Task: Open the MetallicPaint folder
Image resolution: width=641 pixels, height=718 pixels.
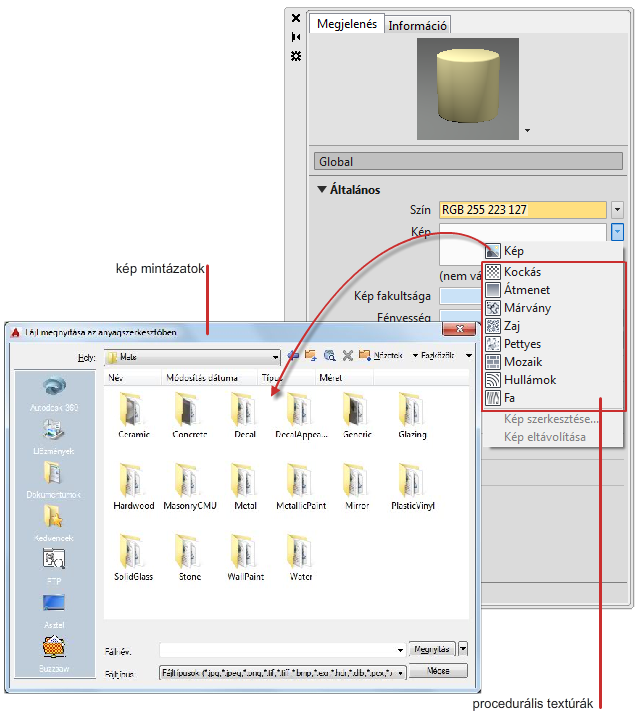Action: [x=301, y=487]
